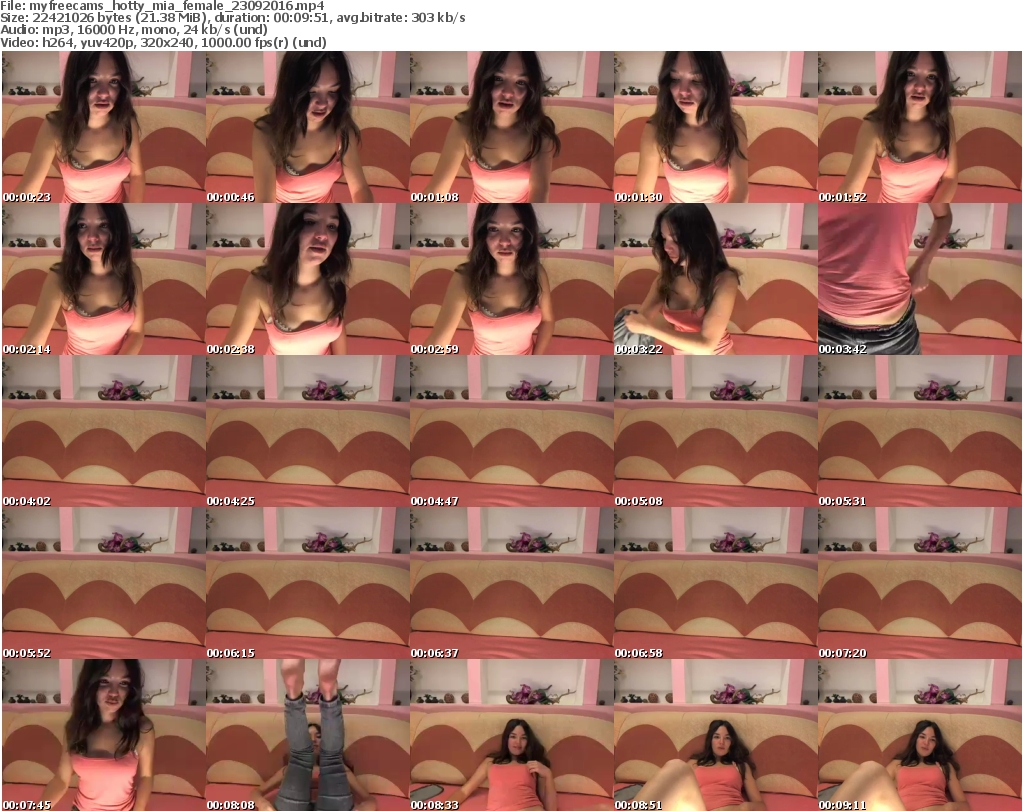This screenshot has height=811, width=1024.
Task: Pick the empty-sofa frame at 00:05:08
Action: pos(715,432)
